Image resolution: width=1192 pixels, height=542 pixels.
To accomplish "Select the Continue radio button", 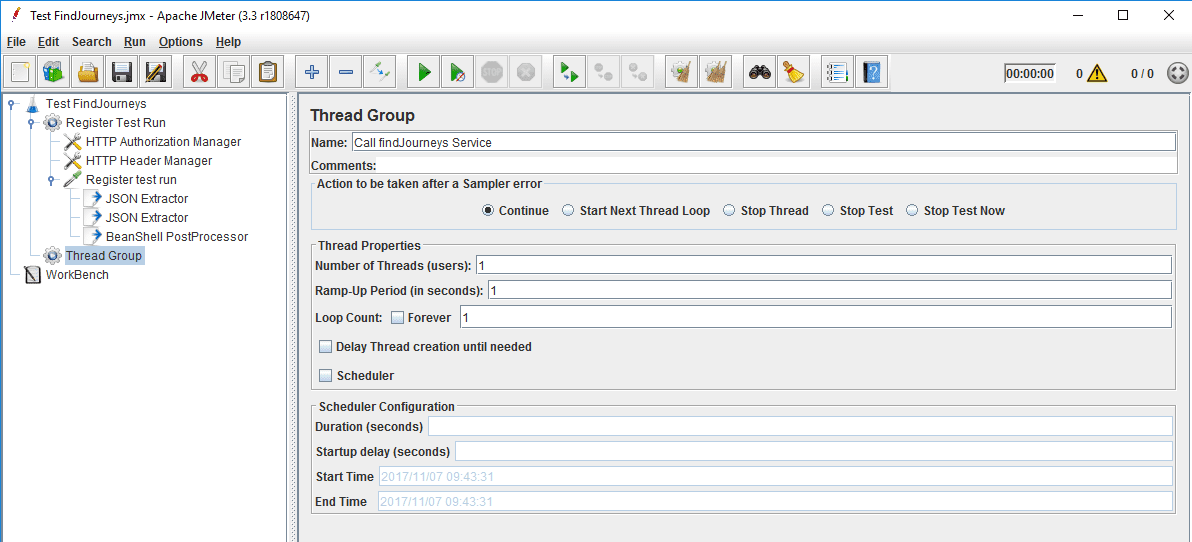I will pos(488,211).
